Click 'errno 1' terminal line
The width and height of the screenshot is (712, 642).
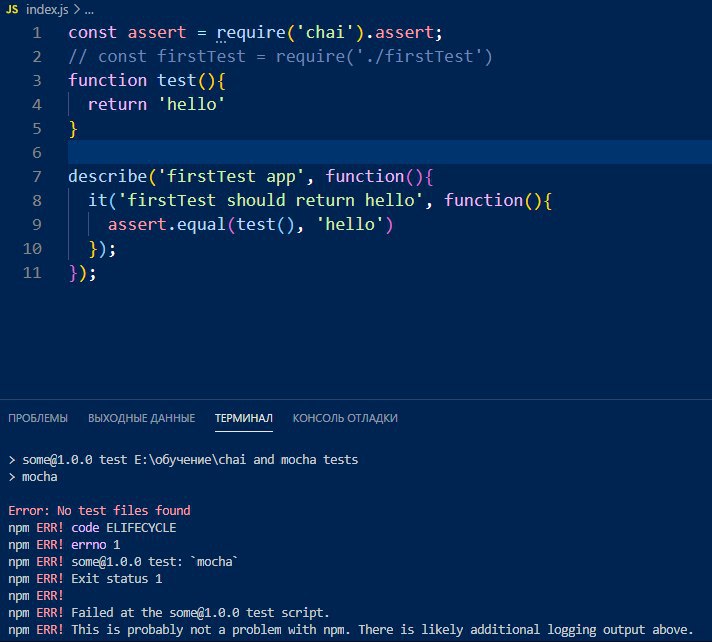pyautogui.click(x=95, y=545)
